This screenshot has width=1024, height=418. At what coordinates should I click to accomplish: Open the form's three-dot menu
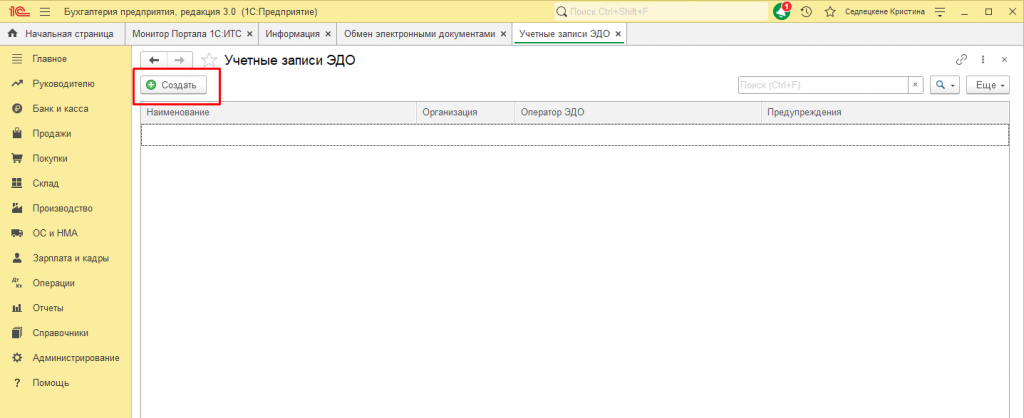point(983,59)
